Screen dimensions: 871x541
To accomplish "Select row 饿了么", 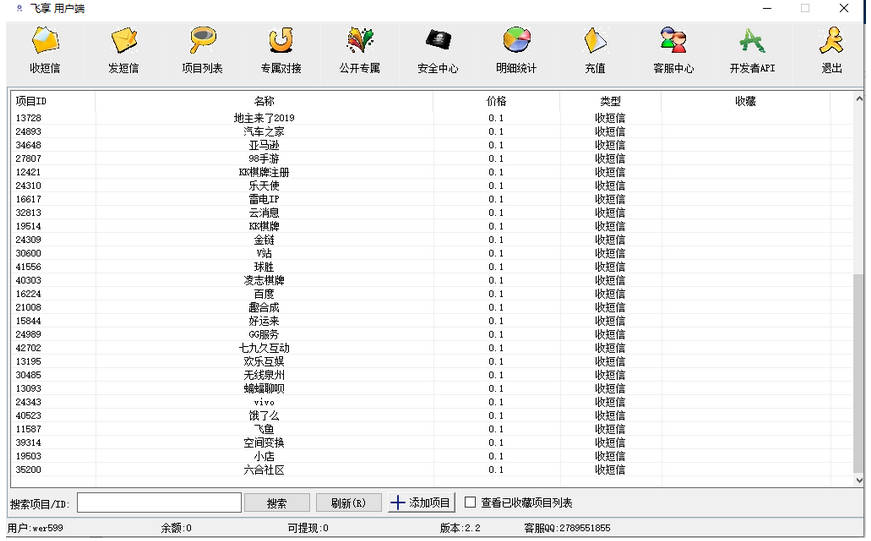I will click(432, 415).
